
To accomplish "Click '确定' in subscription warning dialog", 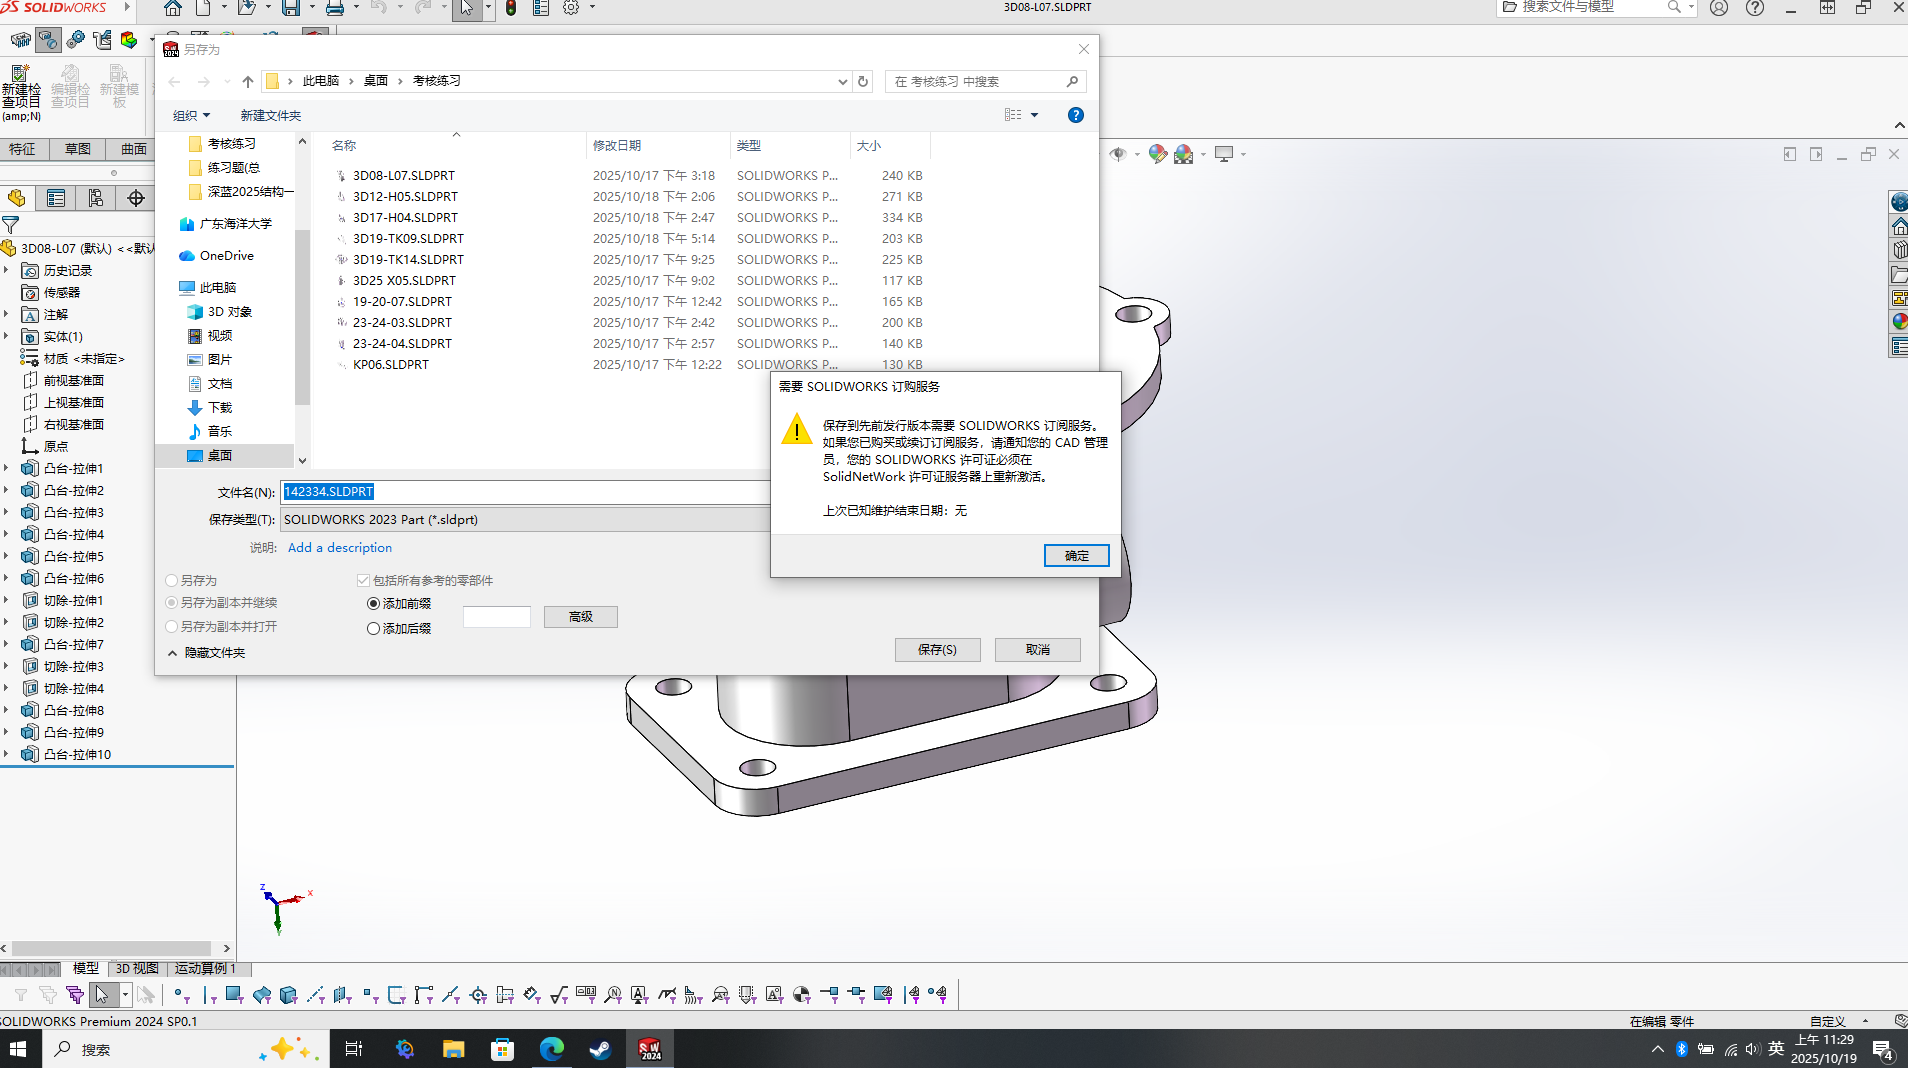I will 1077,556.
